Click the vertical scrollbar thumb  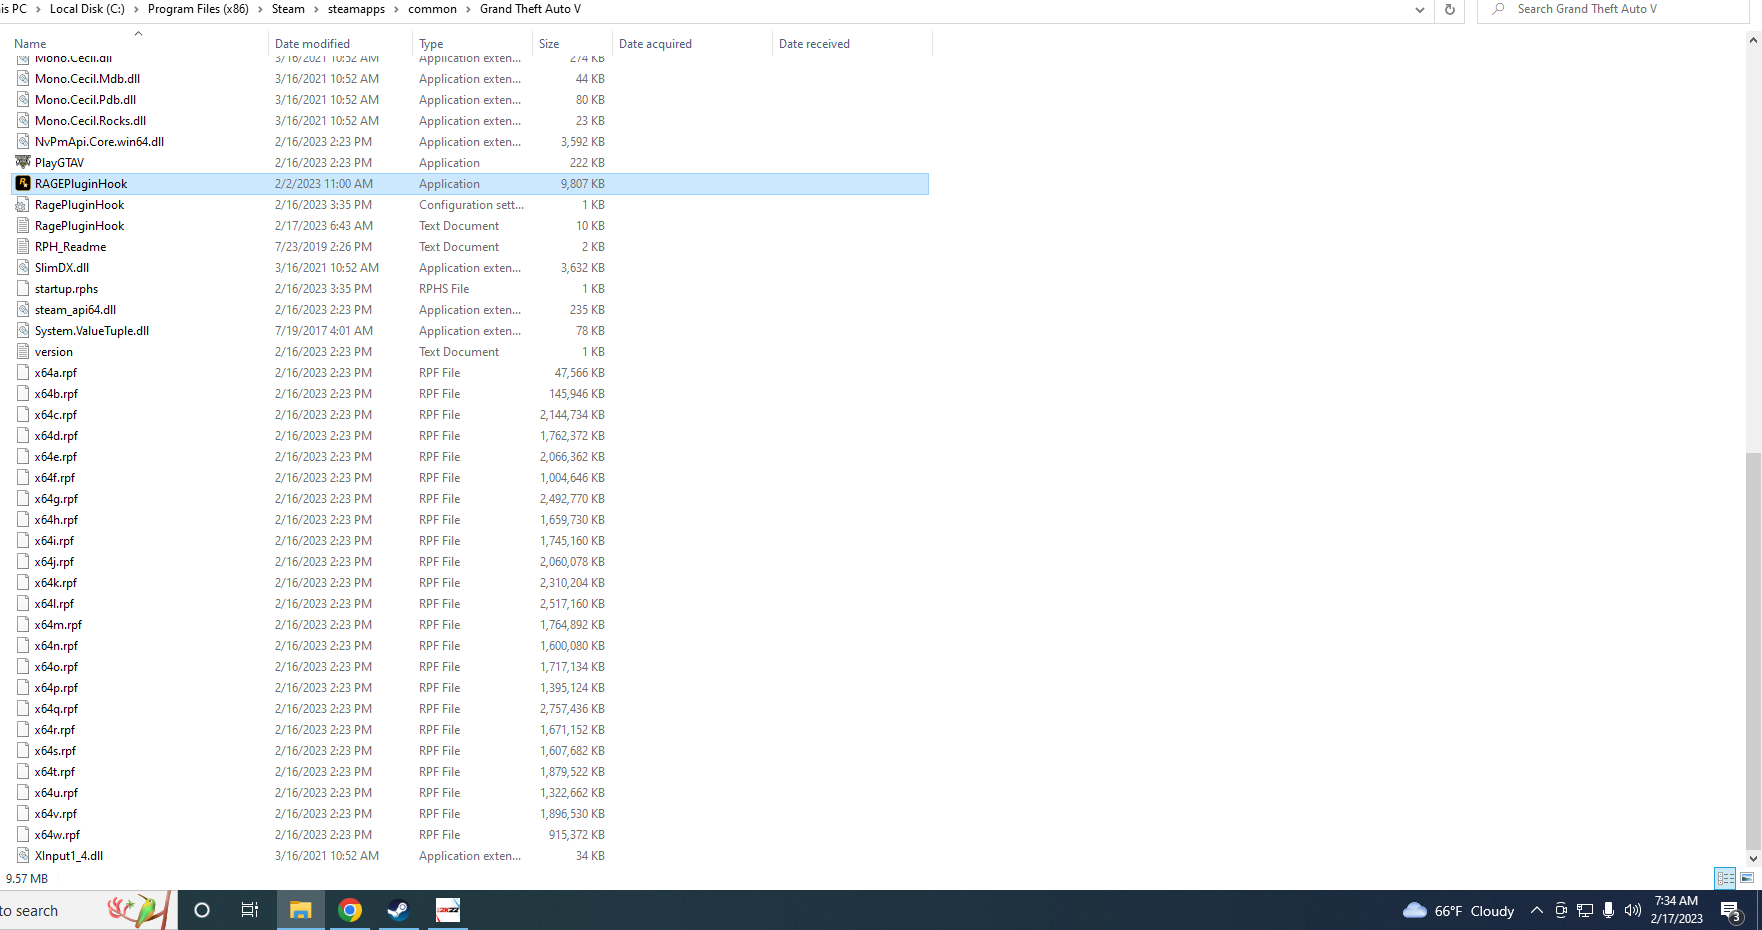pos(1752,650)
